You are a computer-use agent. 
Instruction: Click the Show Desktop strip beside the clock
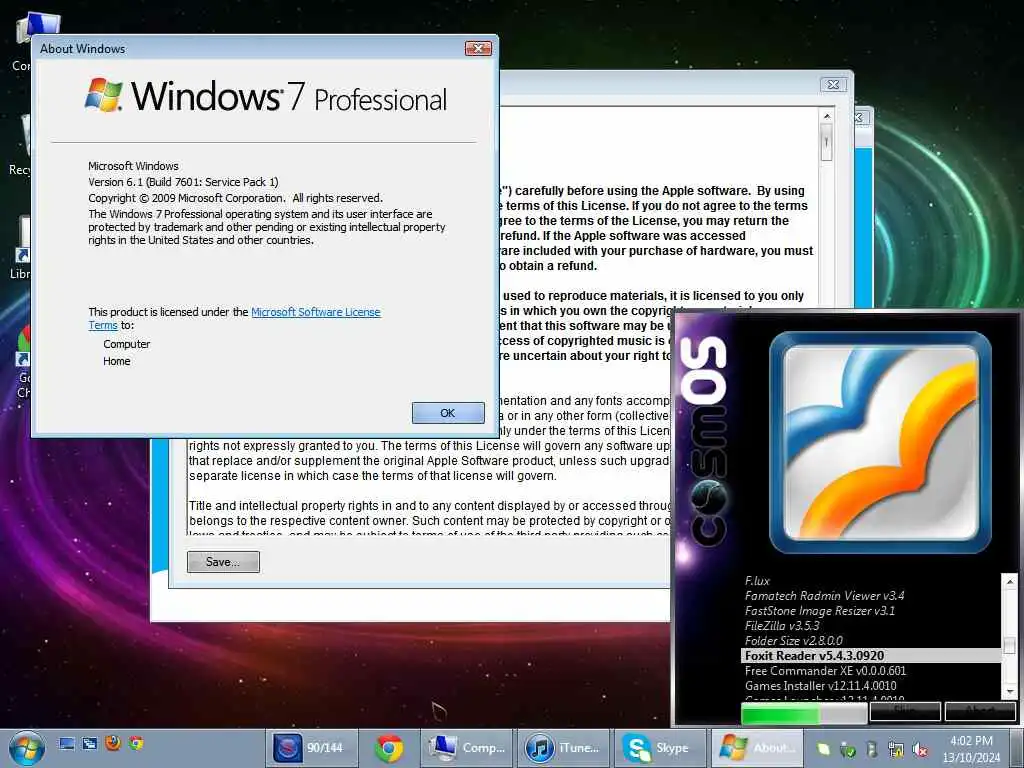click(x=1016, y=748)
